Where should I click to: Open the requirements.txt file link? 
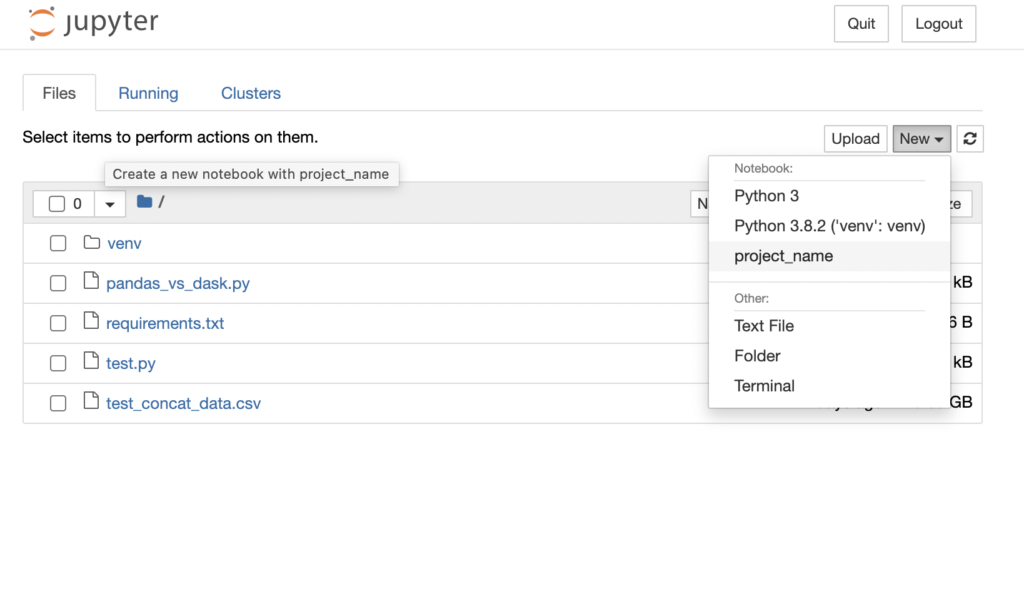(165, 323)
